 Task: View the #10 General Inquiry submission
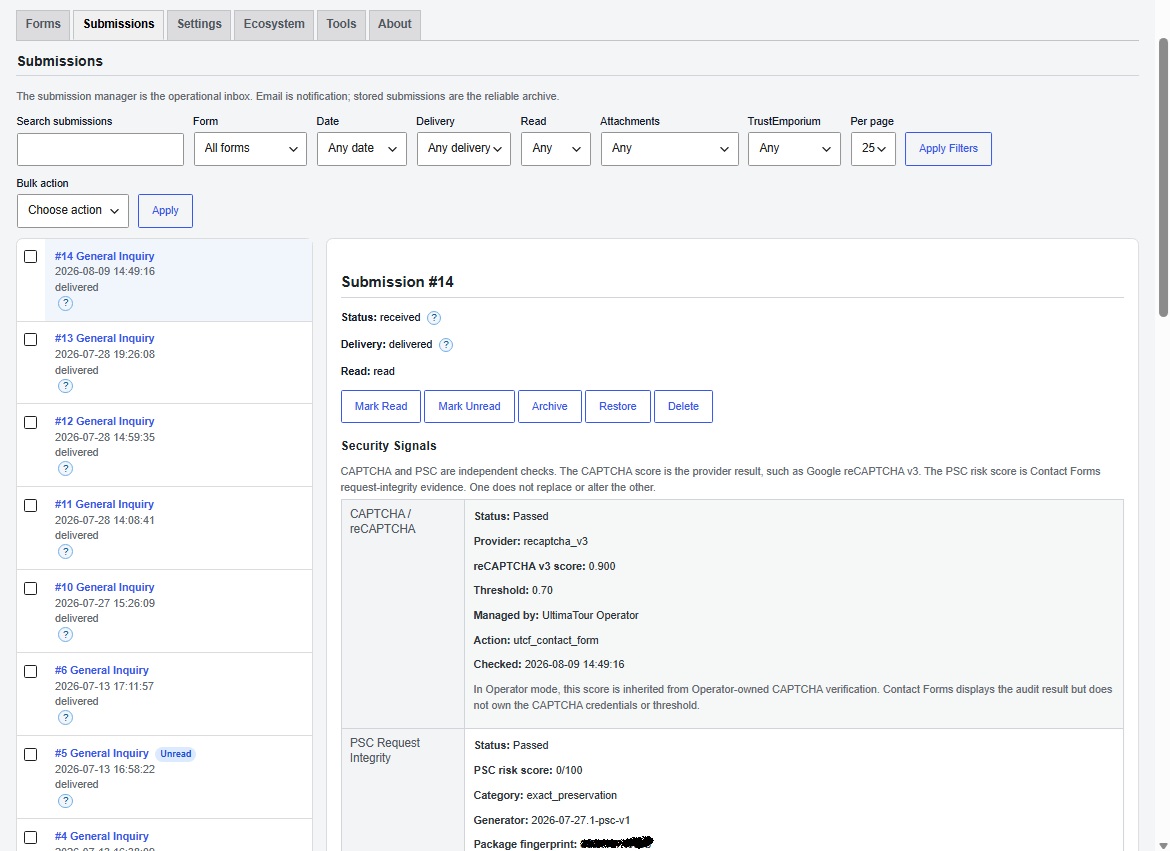(x=104, y=587)
